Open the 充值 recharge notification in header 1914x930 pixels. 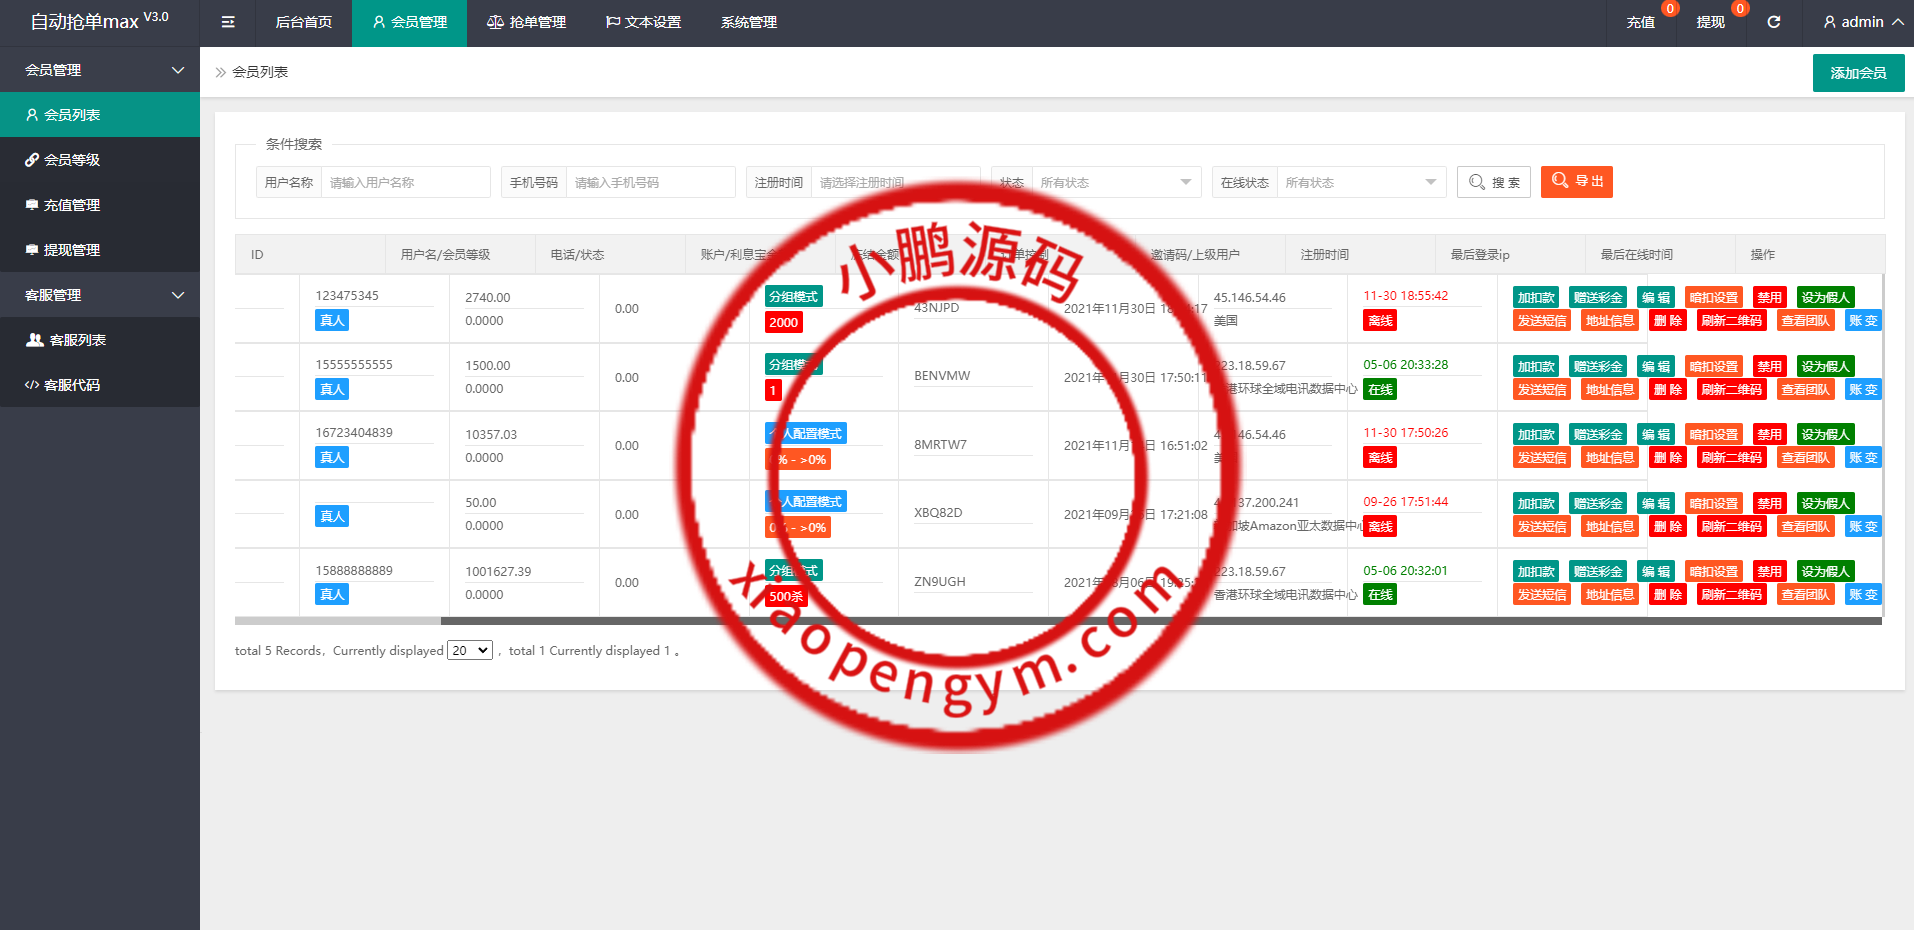point(1640,22)
